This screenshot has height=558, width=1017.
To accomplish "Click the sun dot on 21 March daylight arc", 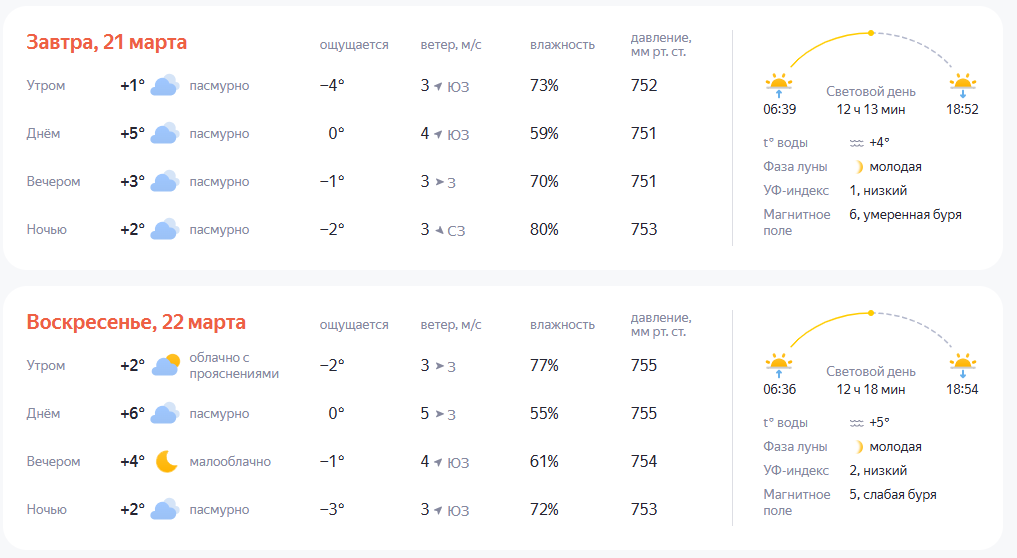I will coord(871,34).
